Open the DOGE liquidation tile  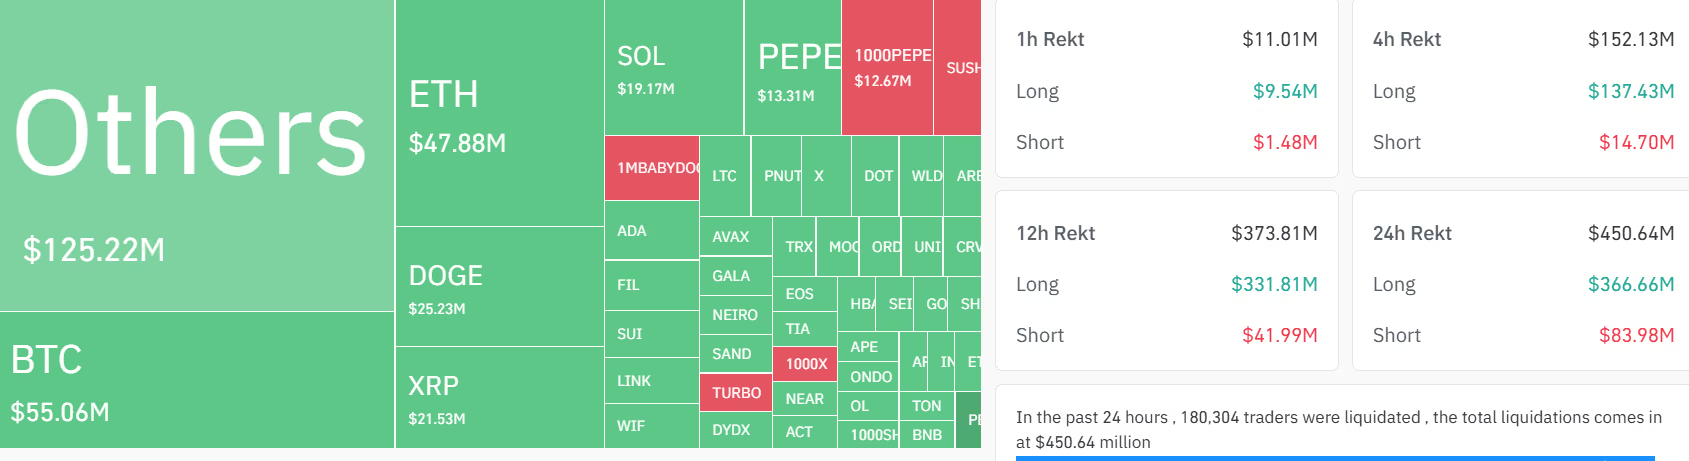[x=499, y=287]
